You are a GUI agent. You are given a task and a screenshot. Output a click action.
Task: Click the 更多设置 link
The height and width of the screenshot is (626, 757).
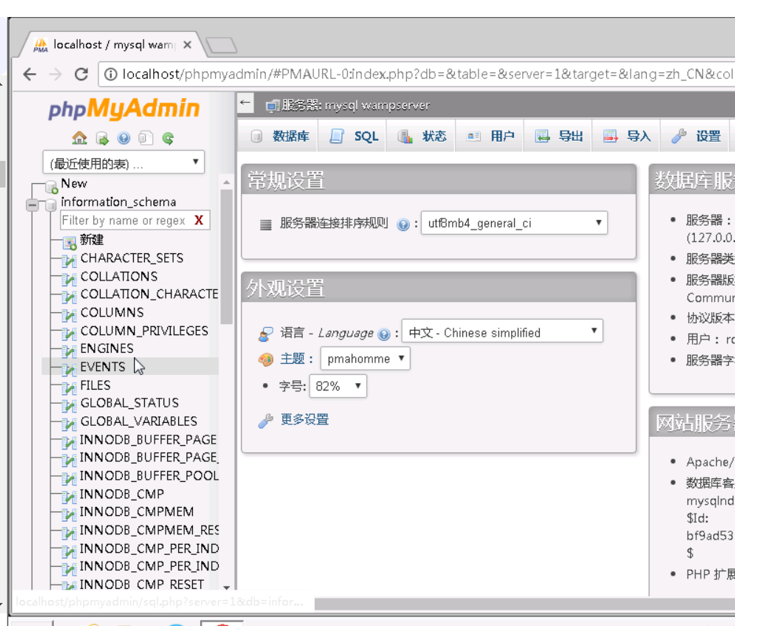pyautogui.click(x=305, y=419)
